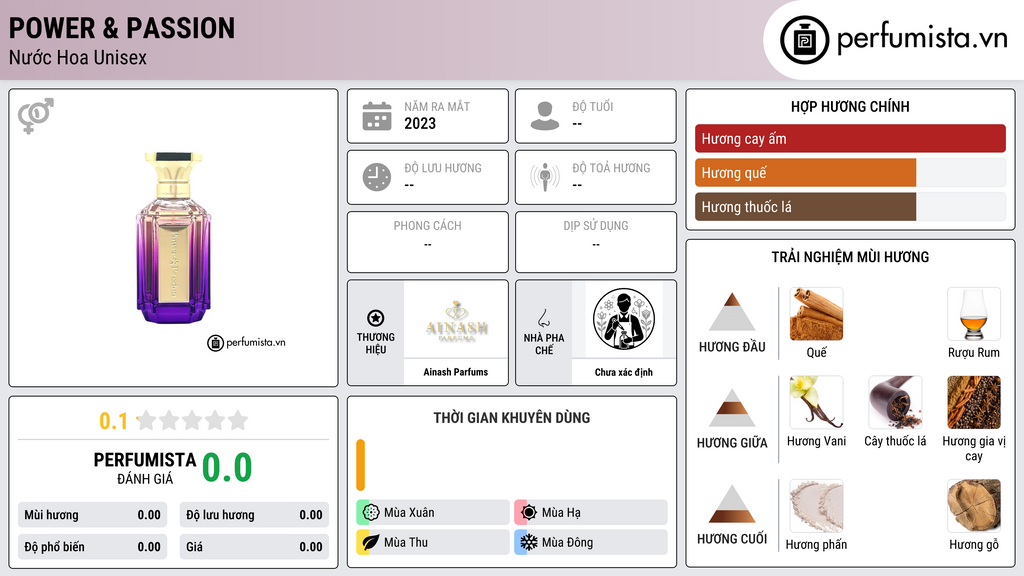This screenshot has width=1024, height=576.
Task: Click the Mùa Thu season chip
Action: pos(432,542)
